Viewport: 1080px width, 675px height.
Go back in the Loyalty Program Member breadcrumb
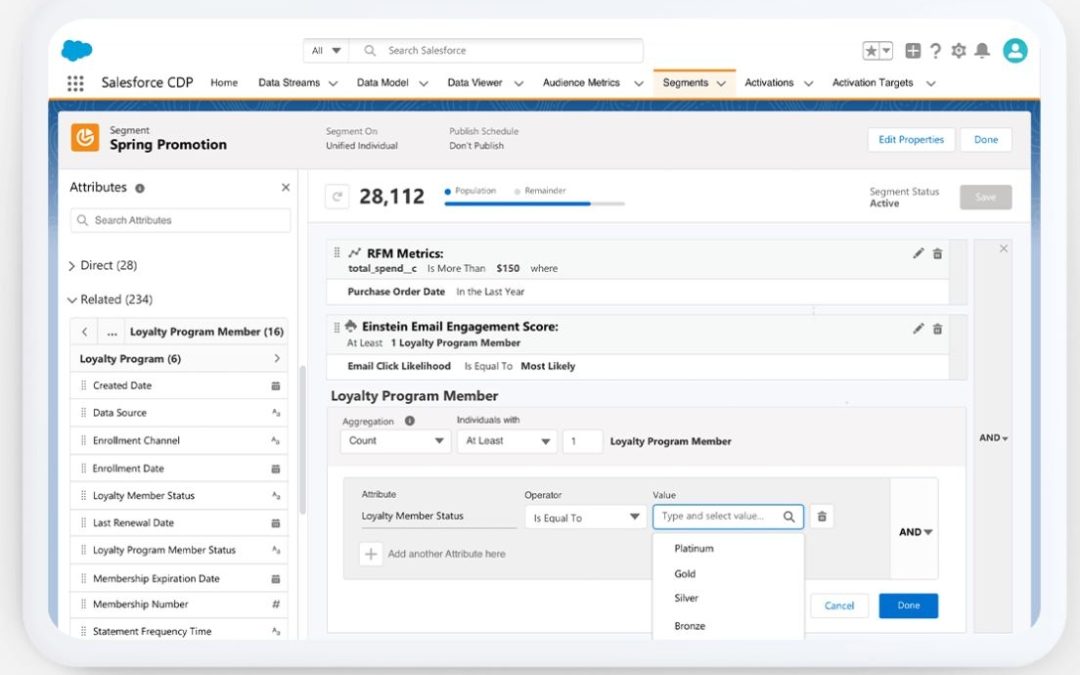coord(85,332)
